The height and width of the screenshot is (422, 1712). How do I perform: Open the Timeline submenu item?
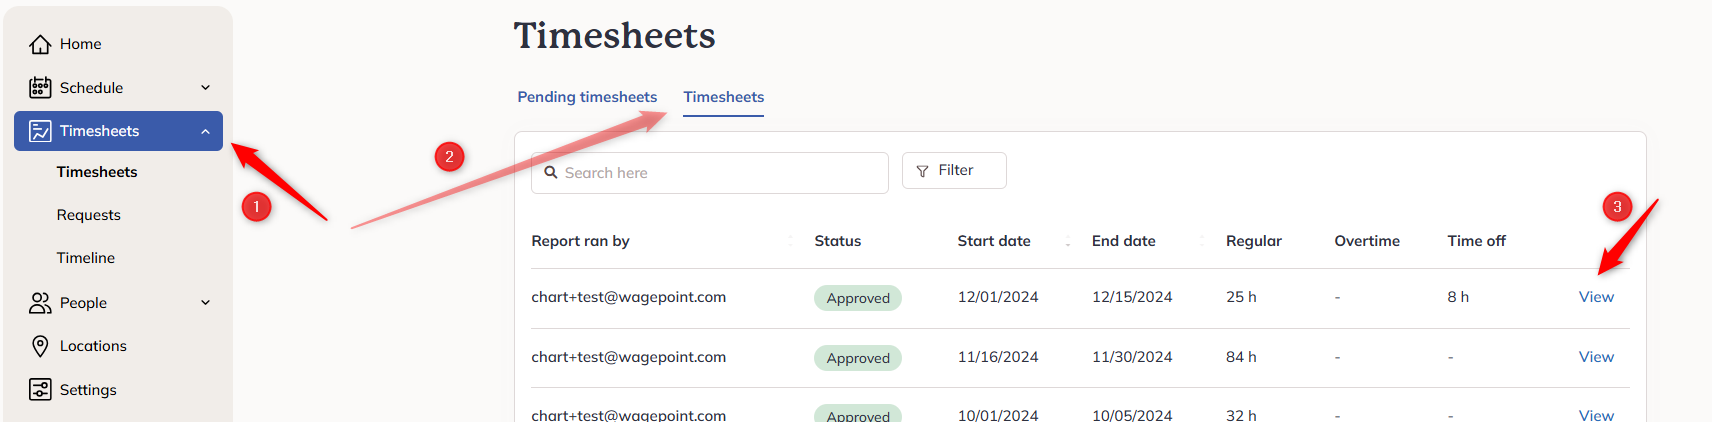tap(86, 258)
